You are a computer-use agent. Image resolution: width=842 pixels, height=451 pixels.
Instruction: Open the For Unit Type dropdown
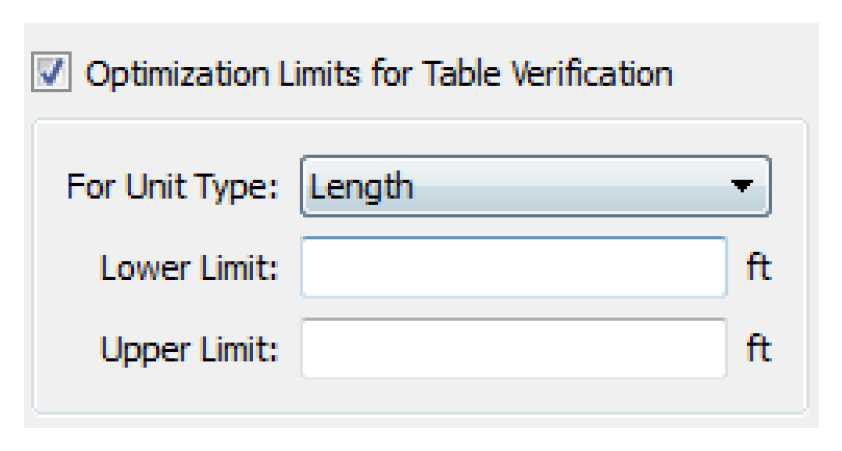(x=534, y=186)
